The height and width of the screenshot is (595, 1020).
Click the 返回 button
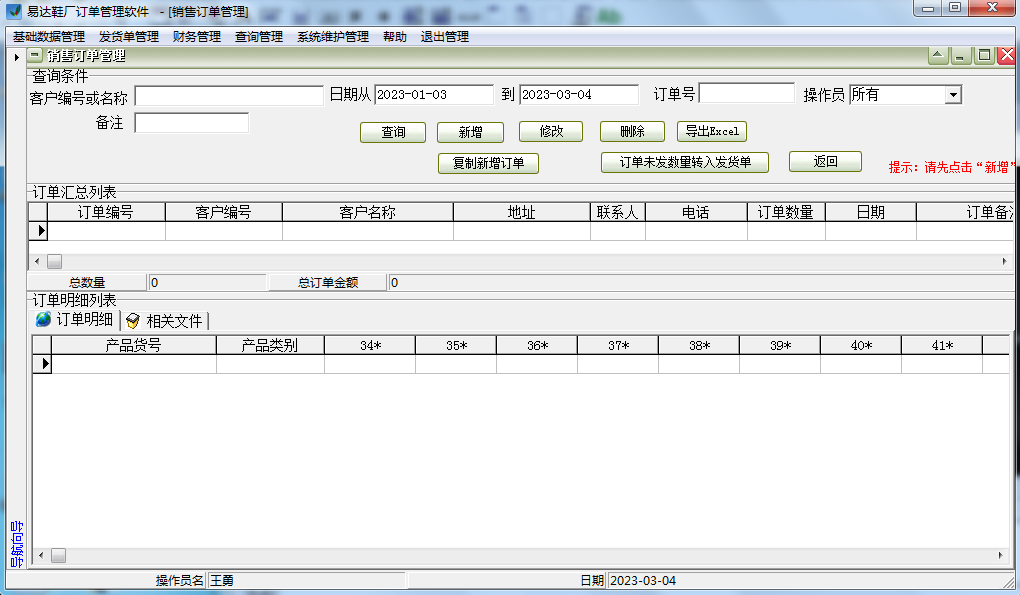(825, 161)
